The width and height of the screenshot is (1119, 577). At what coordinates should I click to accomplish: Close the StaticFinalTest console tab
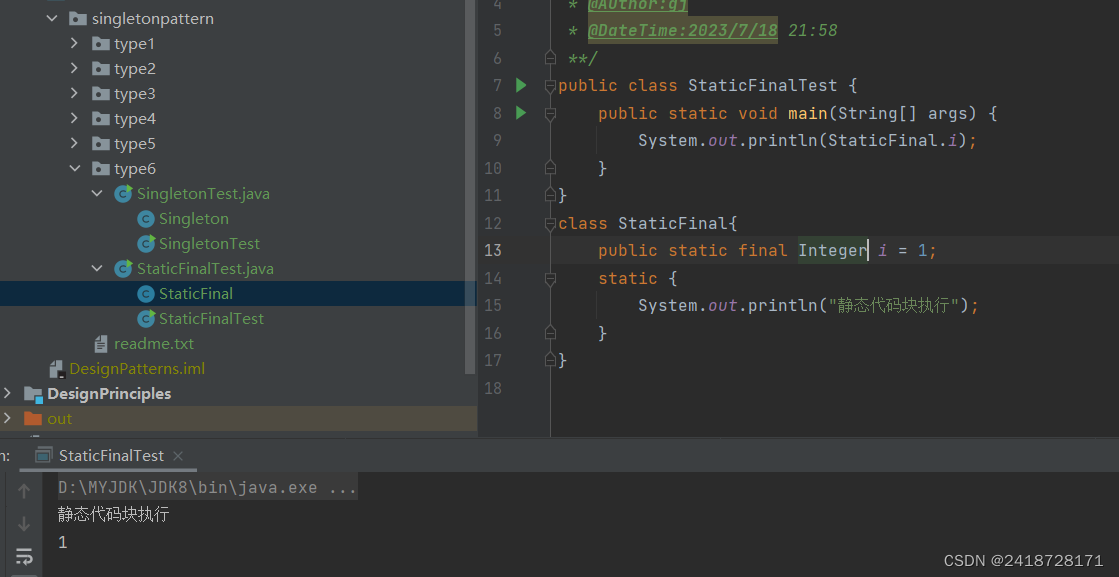[x=177, y=455]
